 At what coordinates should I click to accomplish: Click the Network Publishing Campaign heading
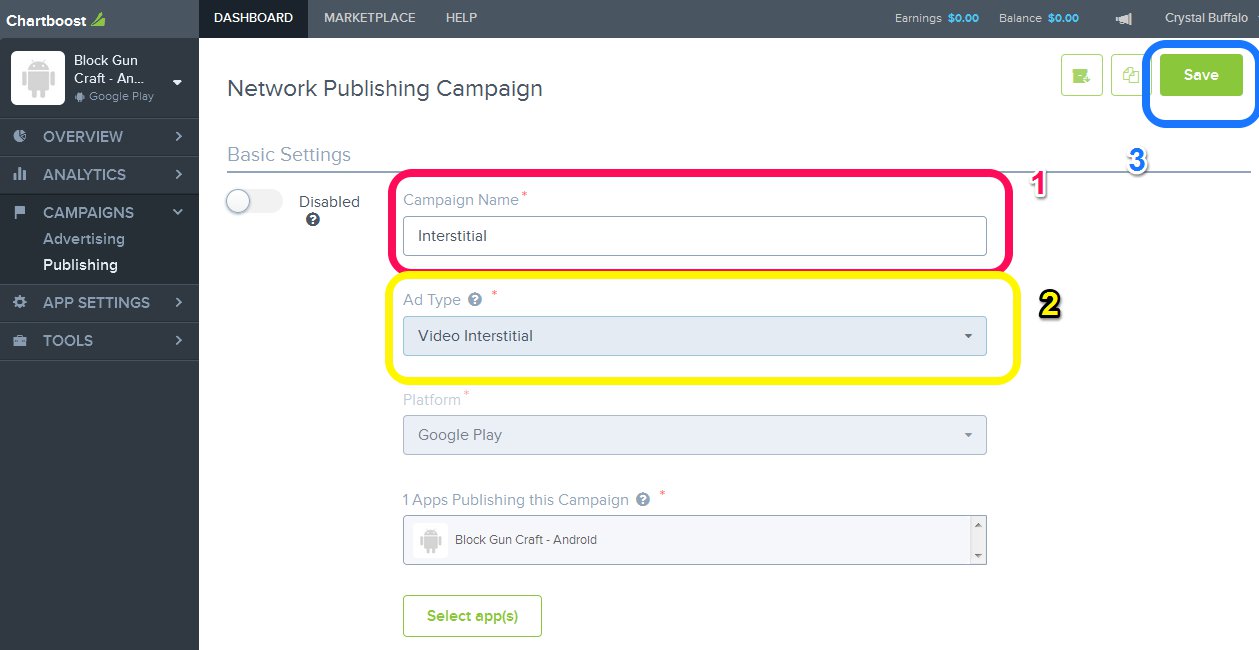[385, 88]
